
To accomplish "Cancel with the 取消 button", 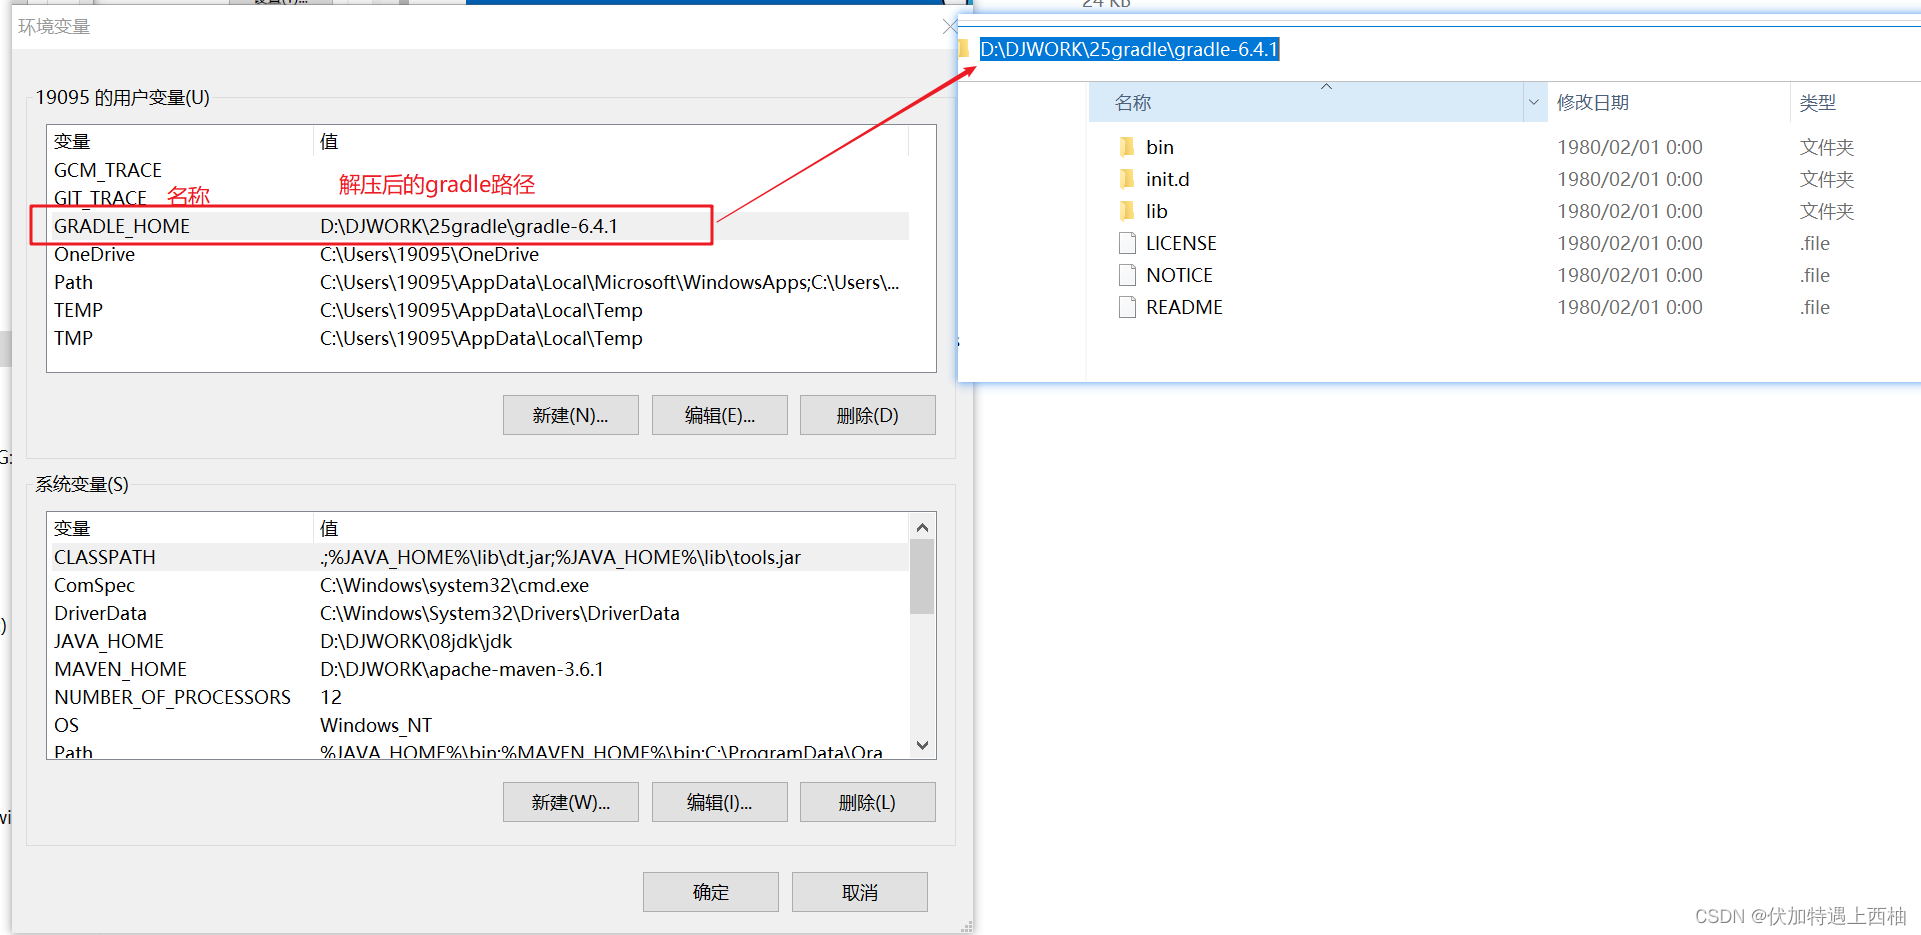I will pyautogui.click(x=859, y=892).
